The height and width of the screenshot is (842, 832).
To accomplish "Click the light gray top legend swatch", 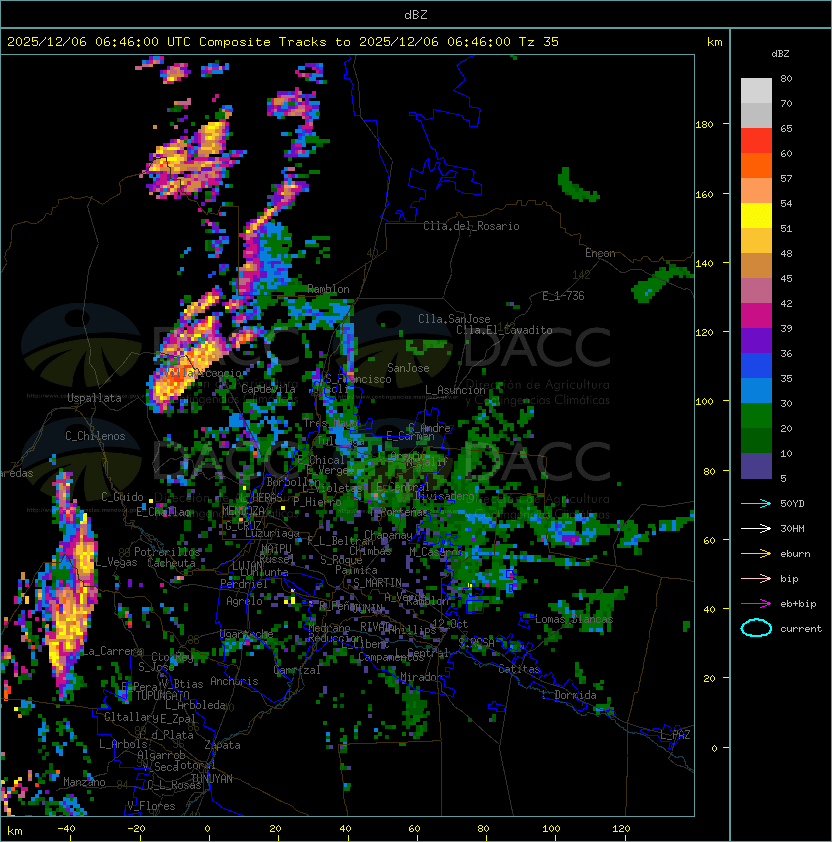I will coord(756,90).
